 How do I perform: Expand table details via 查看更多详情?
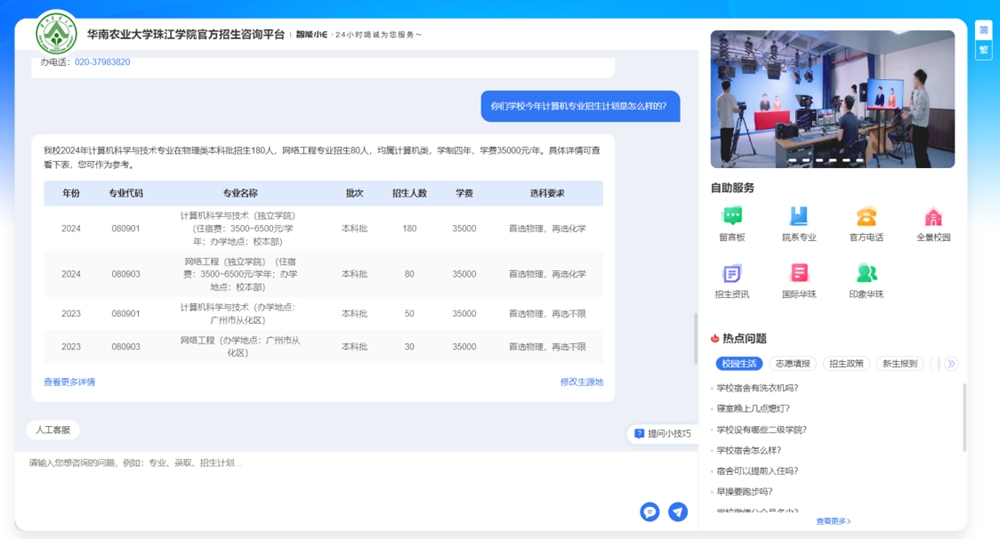[x=70, y=382]
